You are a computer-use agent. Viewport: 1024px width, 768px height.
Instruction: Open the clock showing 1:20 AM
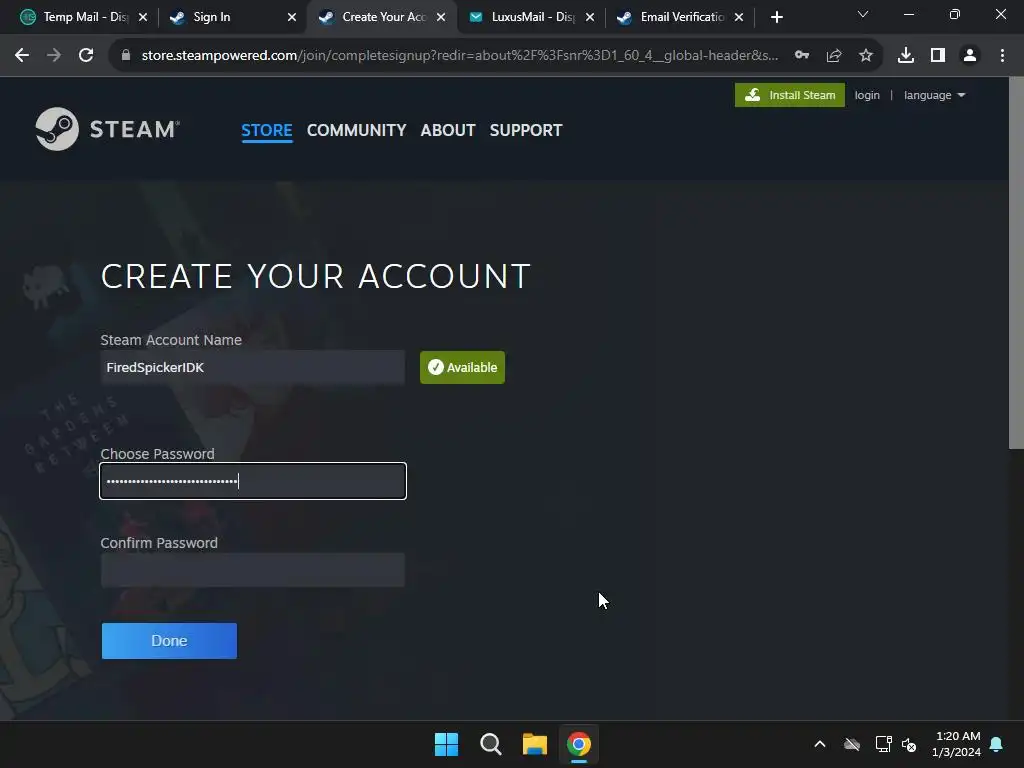[x=957, y=744]
